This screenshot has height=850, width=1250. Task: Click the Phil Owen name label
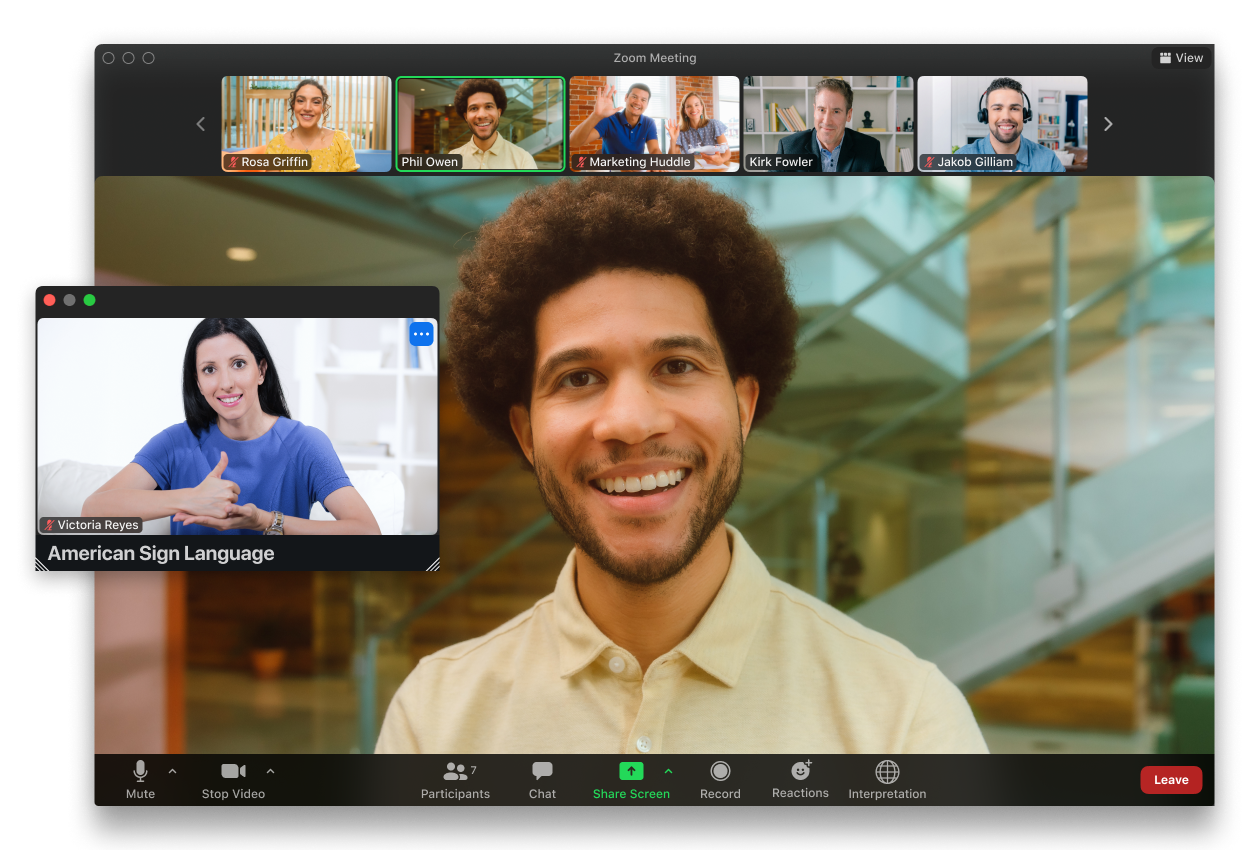[430, 162]
